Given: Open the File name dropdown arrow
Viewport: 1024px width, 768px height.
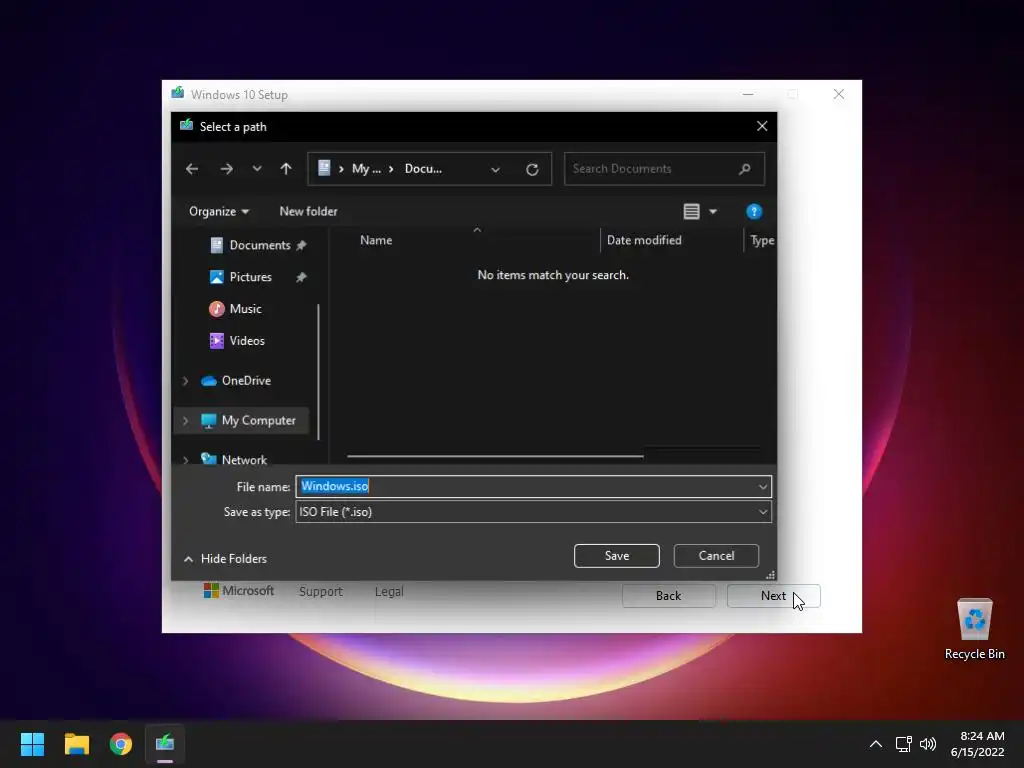Looking at the screenshot, I should tap(762, 487).
